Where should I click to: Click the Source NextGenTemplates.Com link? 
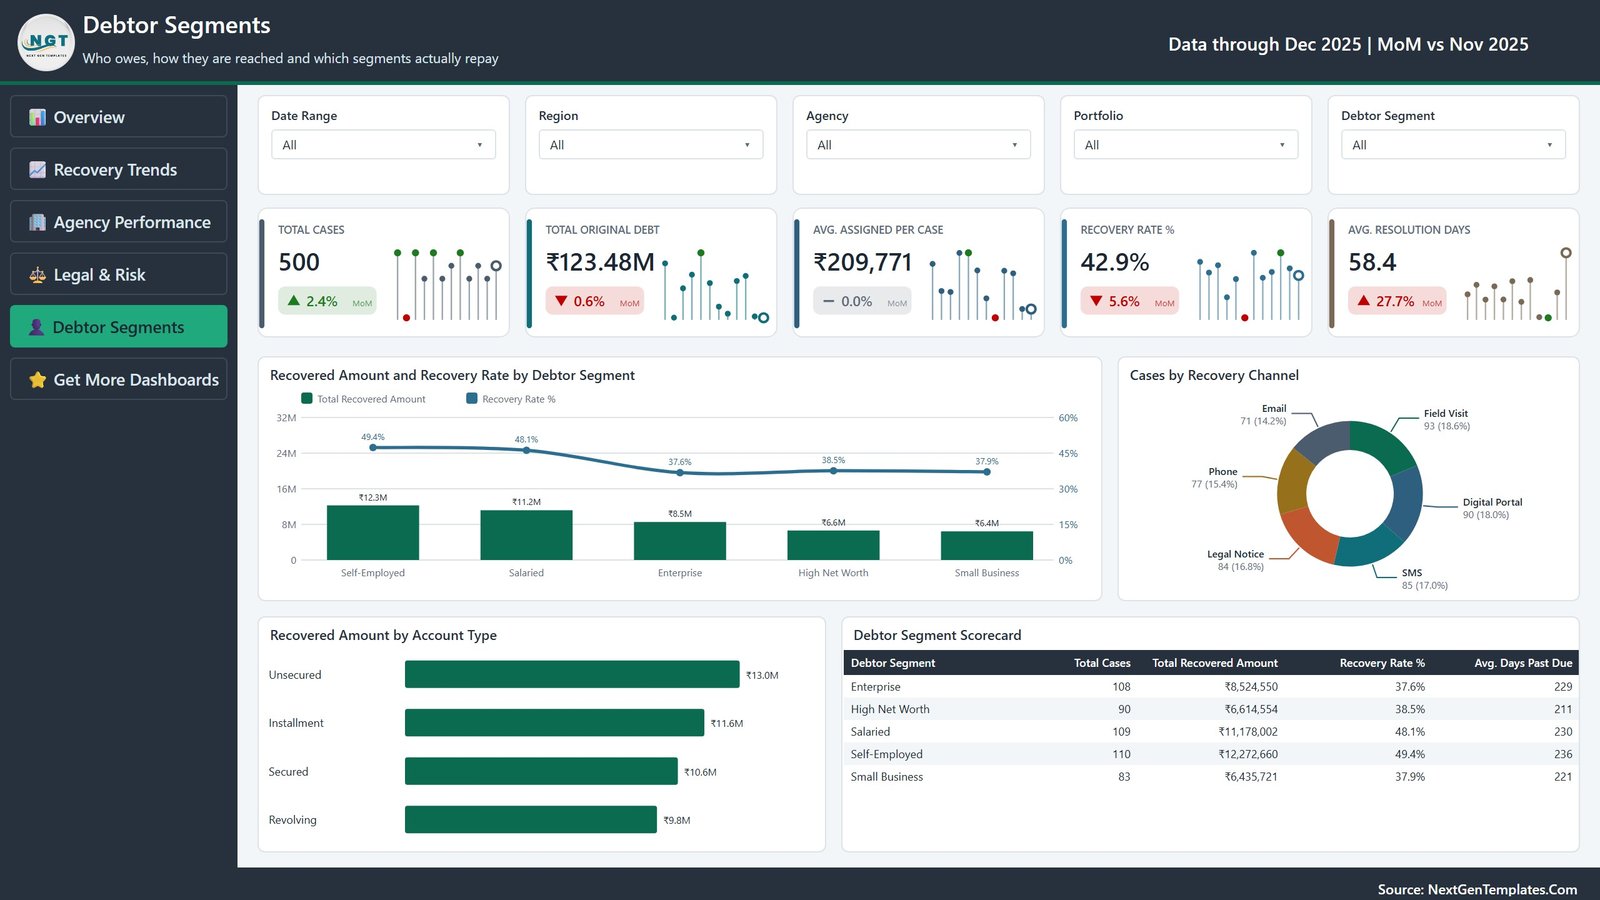click(1477, 889)
